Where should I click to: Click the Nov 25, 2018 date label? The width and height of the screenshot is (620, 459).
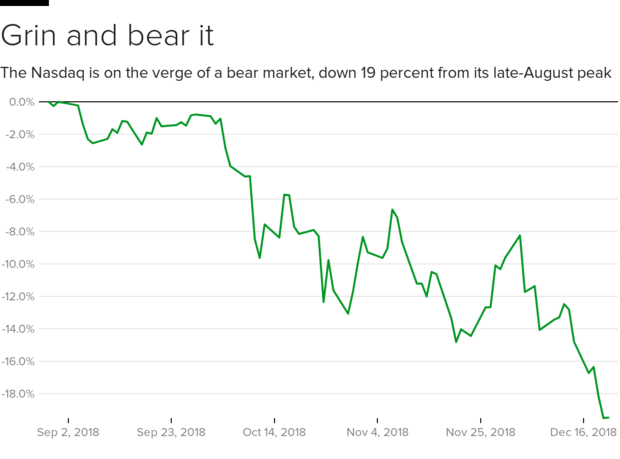pos(480,432)
